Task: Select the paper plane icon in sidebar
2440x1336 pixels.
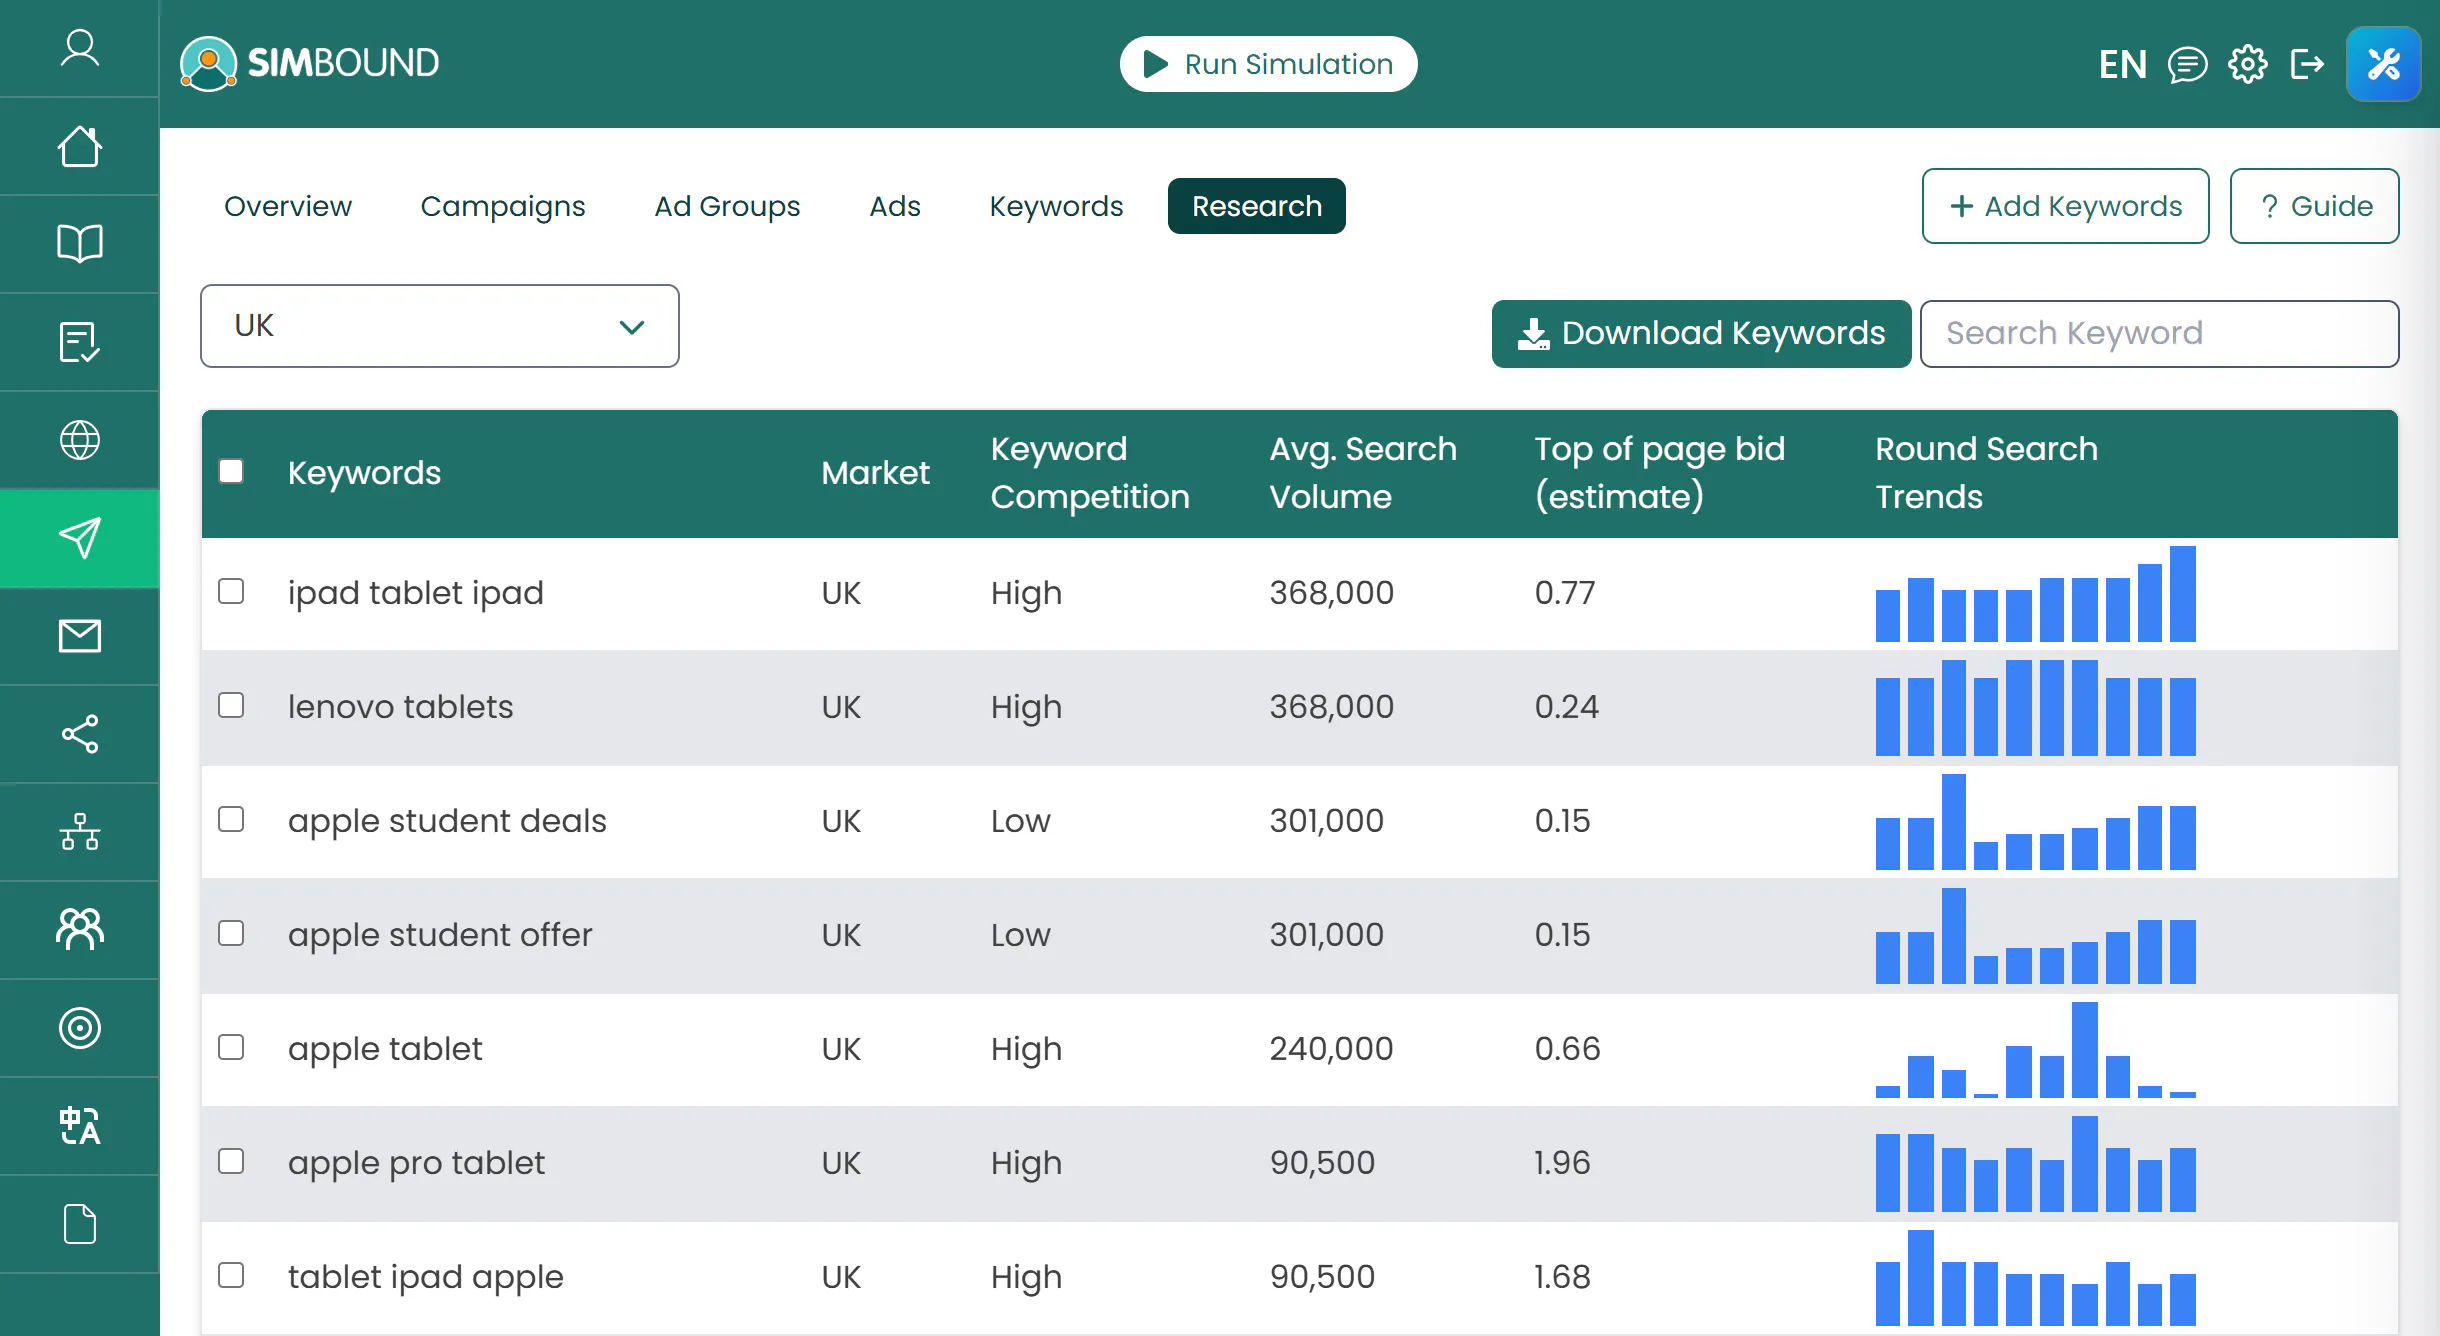Action: [x=80, y=538]
